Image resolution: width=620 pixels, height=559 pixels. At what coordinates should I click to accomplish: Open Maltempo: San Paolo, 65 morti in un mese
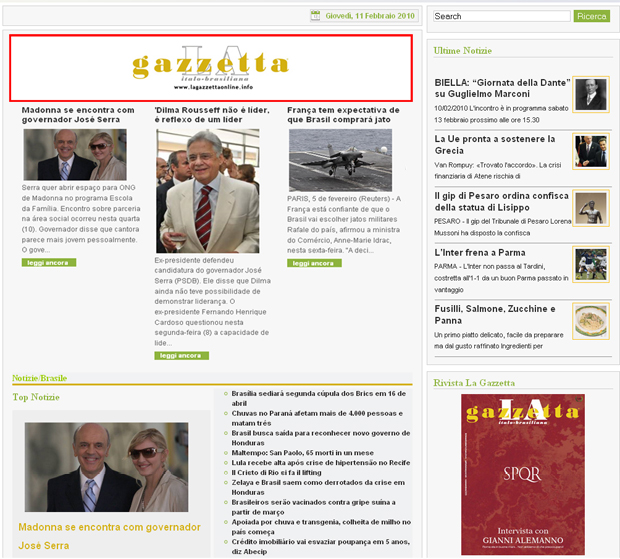click(302, 453)
